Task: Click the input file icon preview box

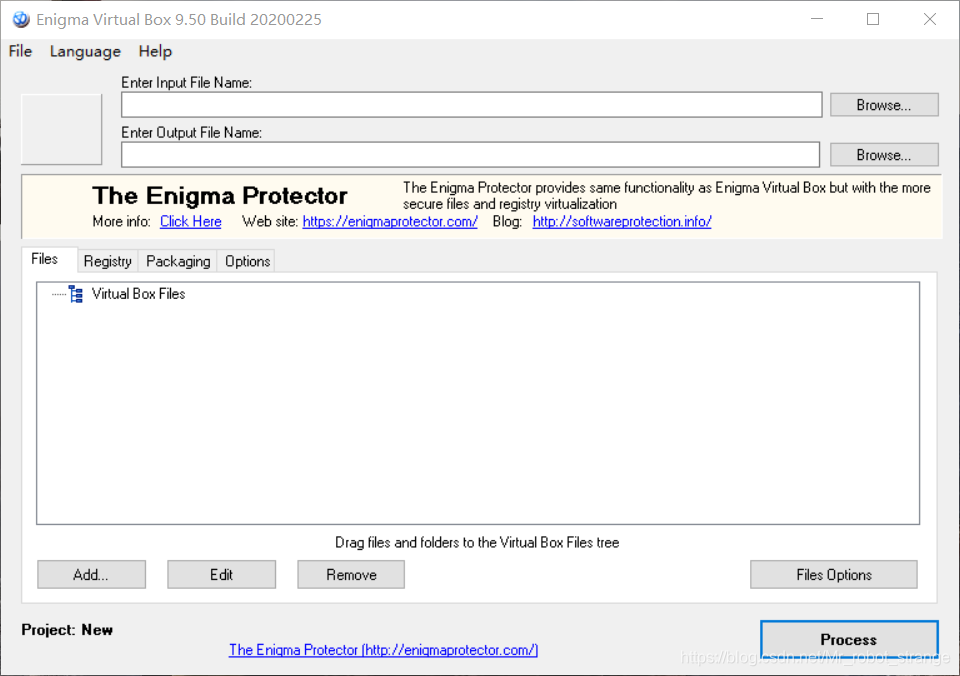Action: [61, 129]
